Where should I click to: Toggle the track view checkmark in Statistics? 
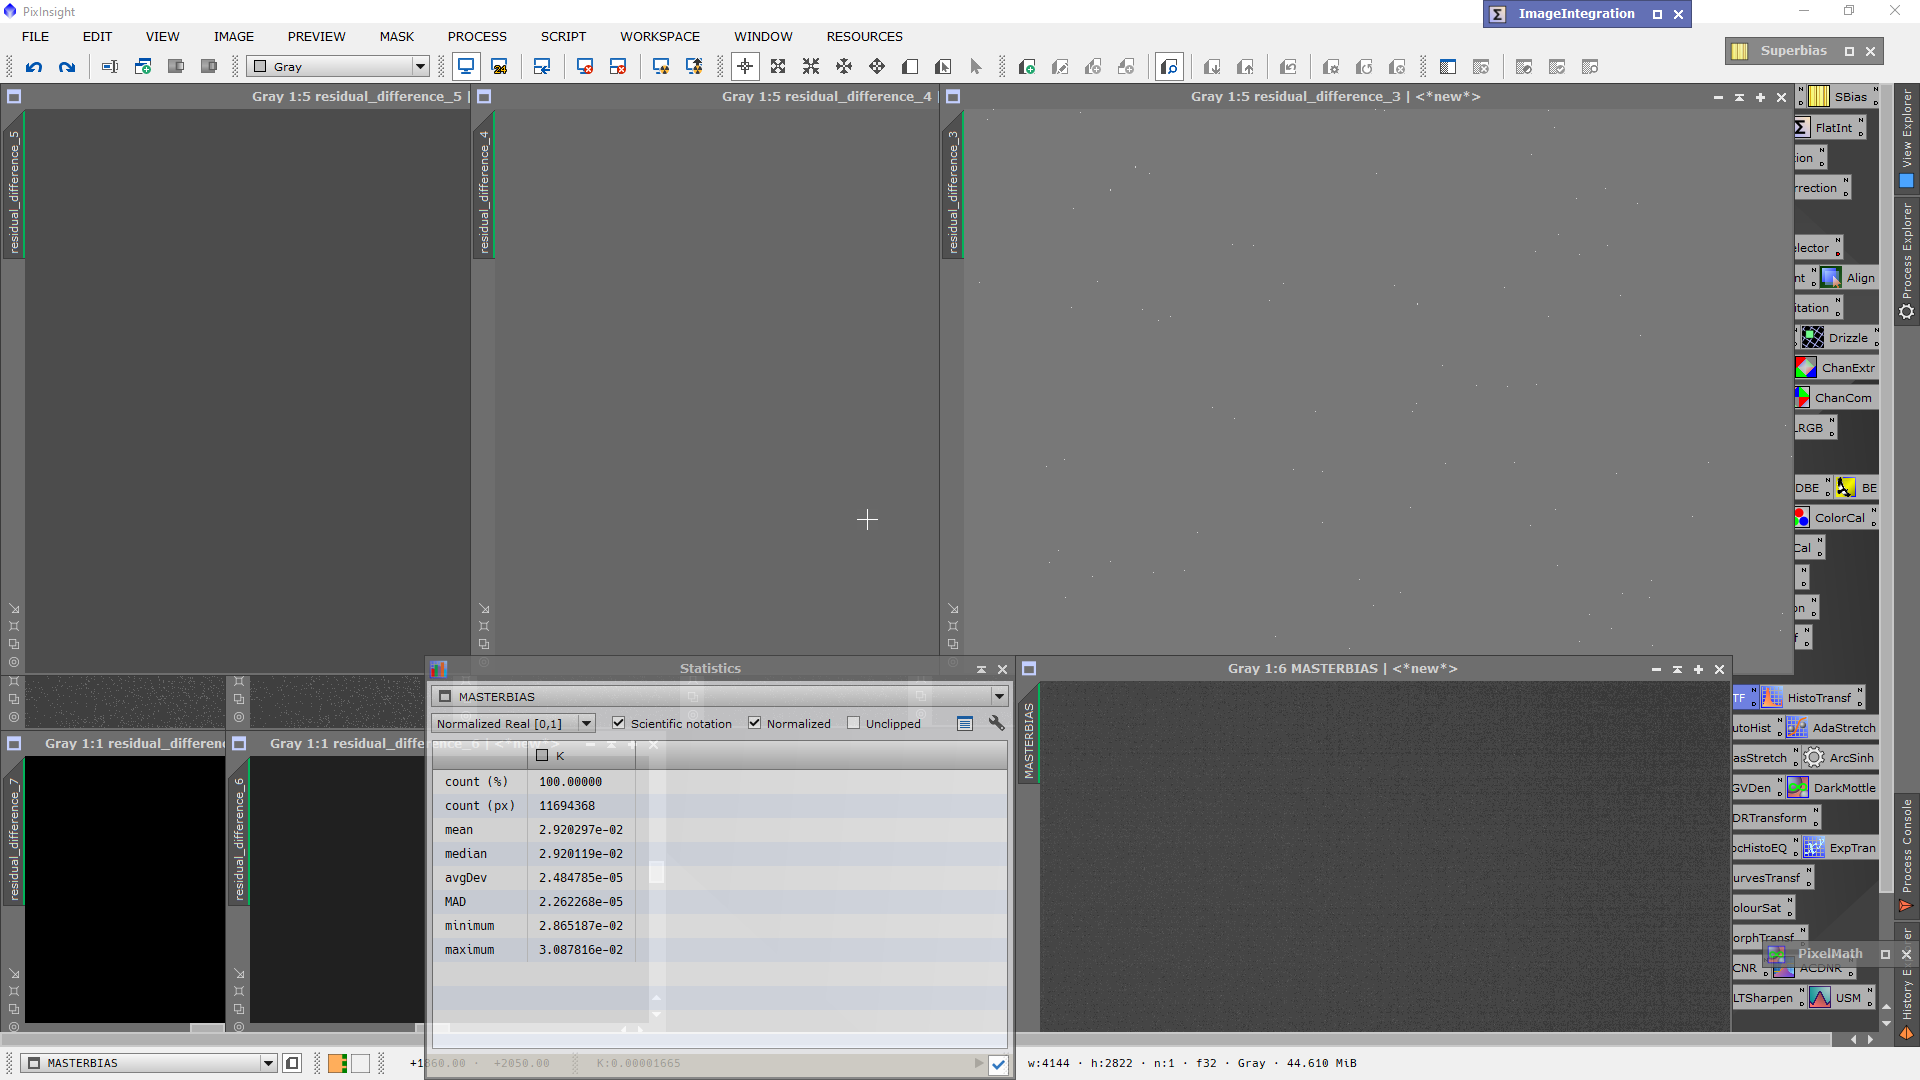(x=998, y=1064)
